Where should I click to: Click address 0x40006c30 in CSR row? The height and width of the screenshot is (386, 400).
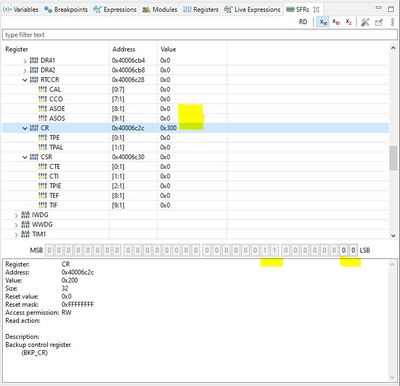click(x=128, y=157)
